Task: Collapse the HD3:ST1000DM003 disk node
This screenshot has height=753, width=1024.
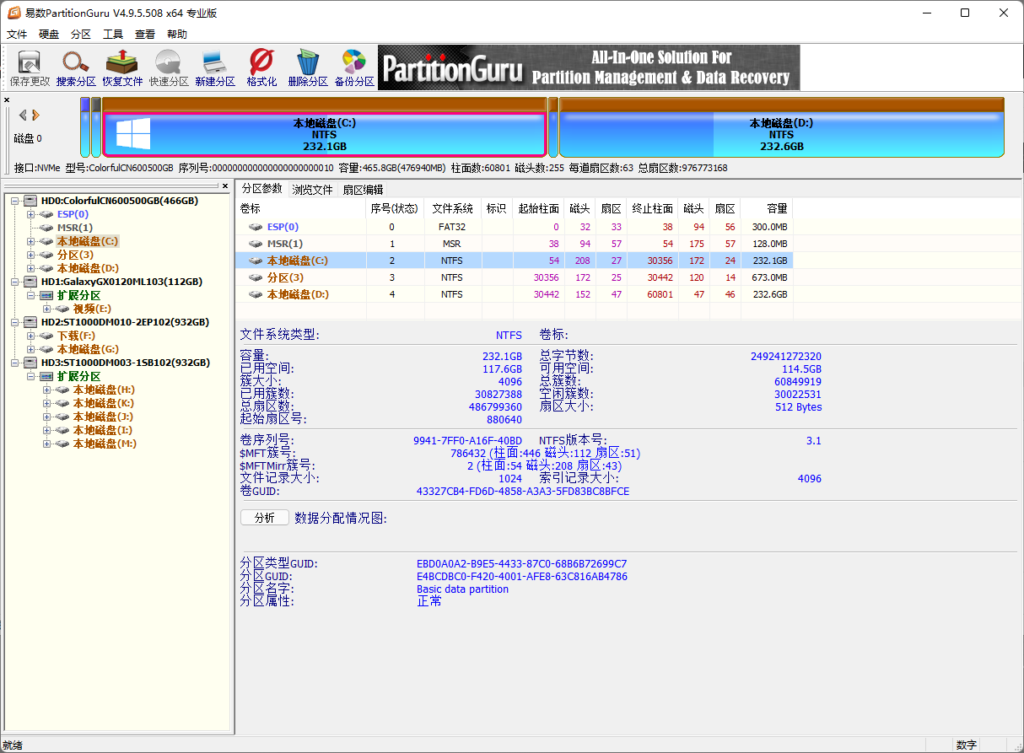Action: point(14,363)
